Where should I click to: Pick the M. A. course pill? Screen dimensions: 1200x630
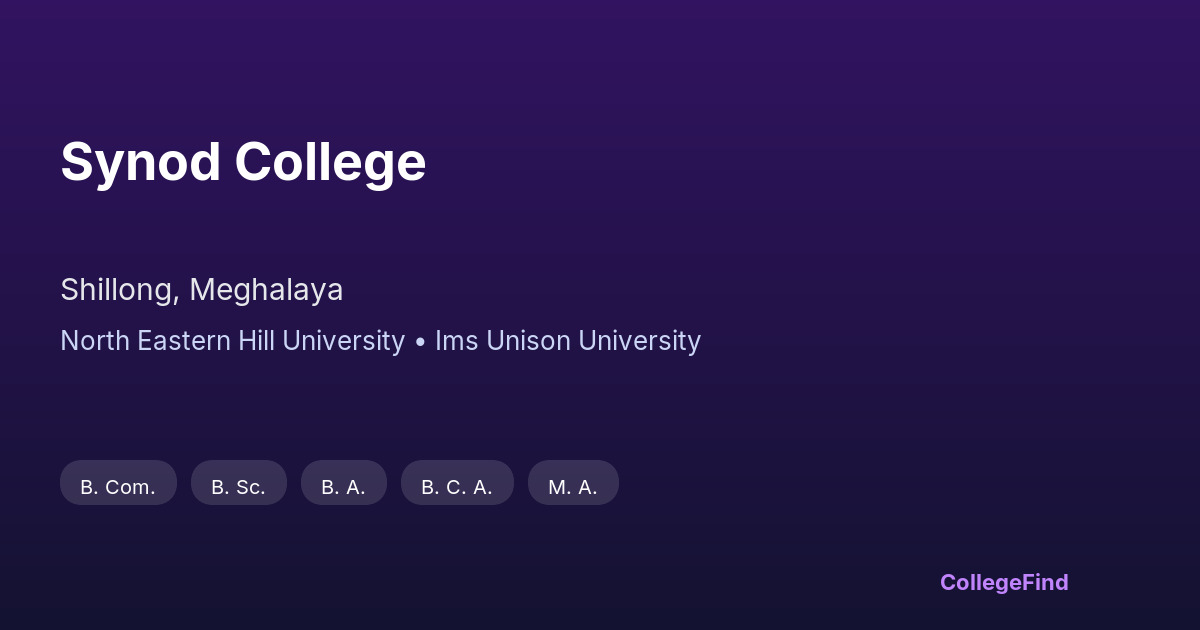click(x=573, y=486)
